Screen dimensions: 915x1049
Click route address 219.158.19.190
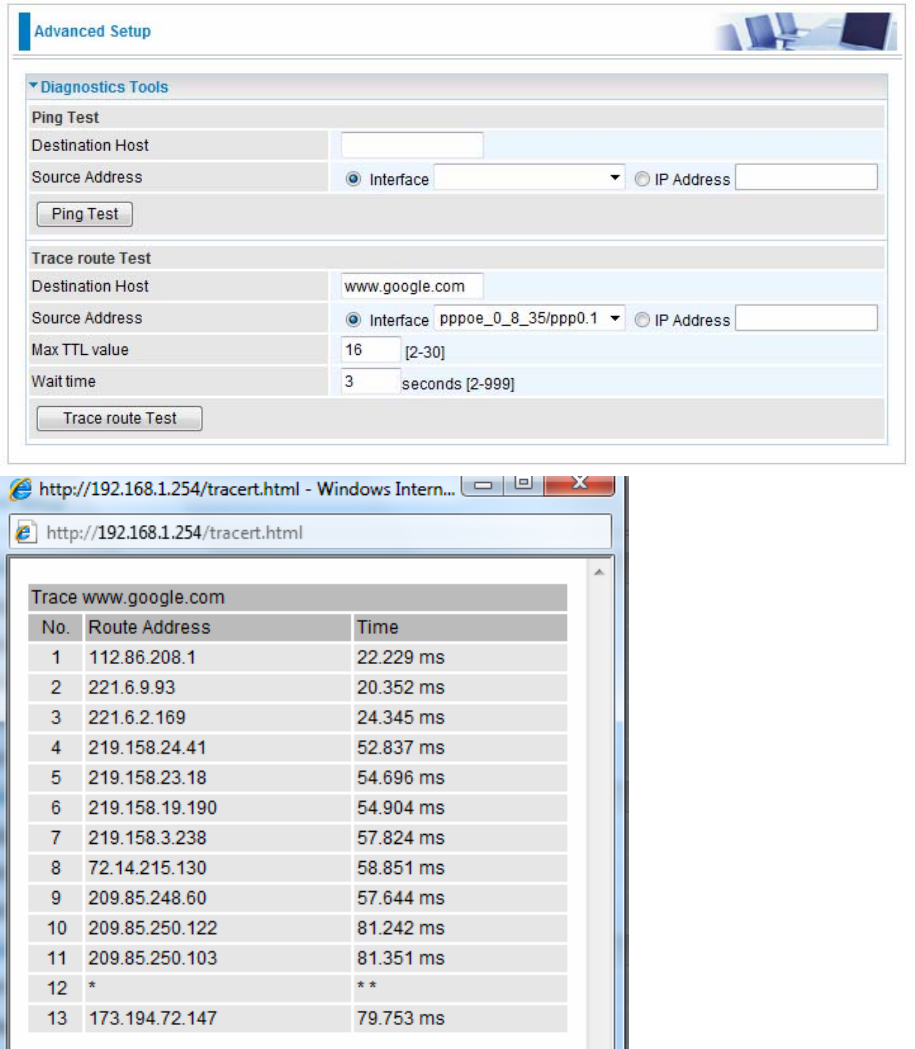coord(152,807)
